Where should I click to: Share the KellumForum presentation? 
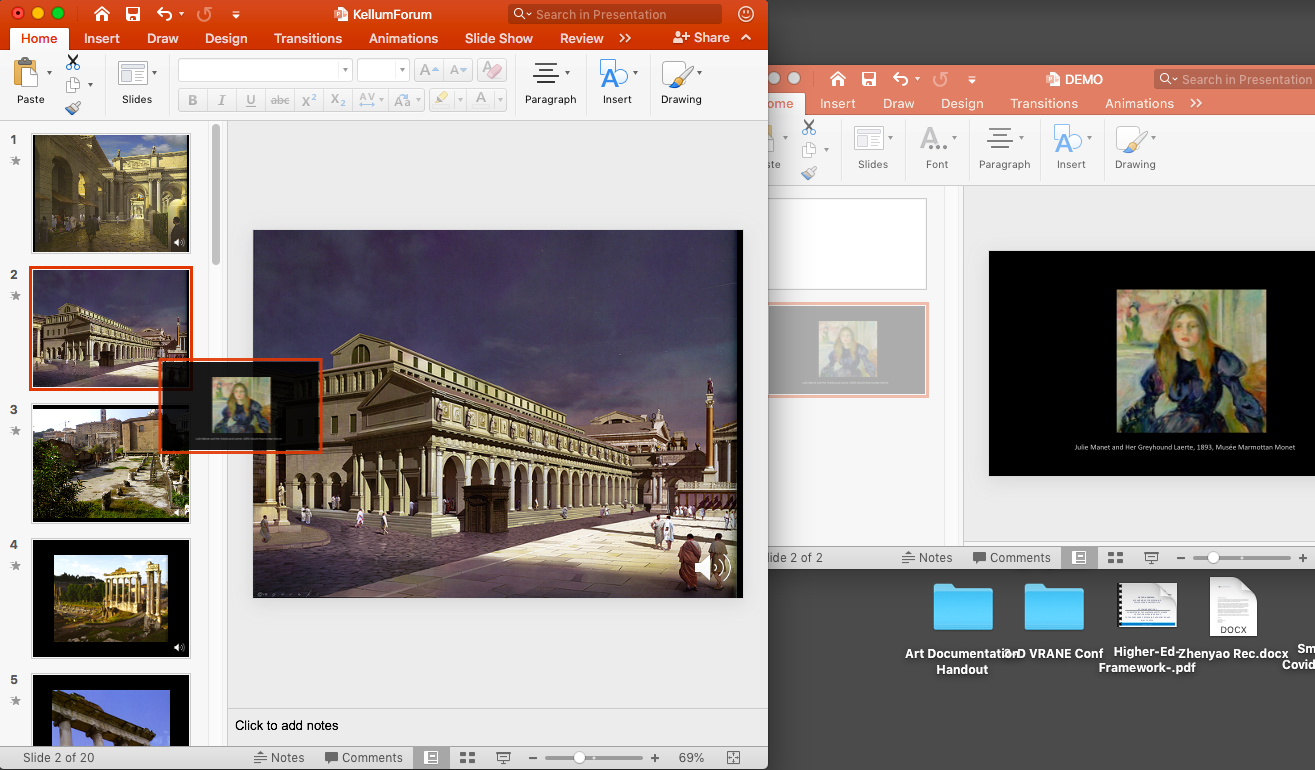point(702,38)
